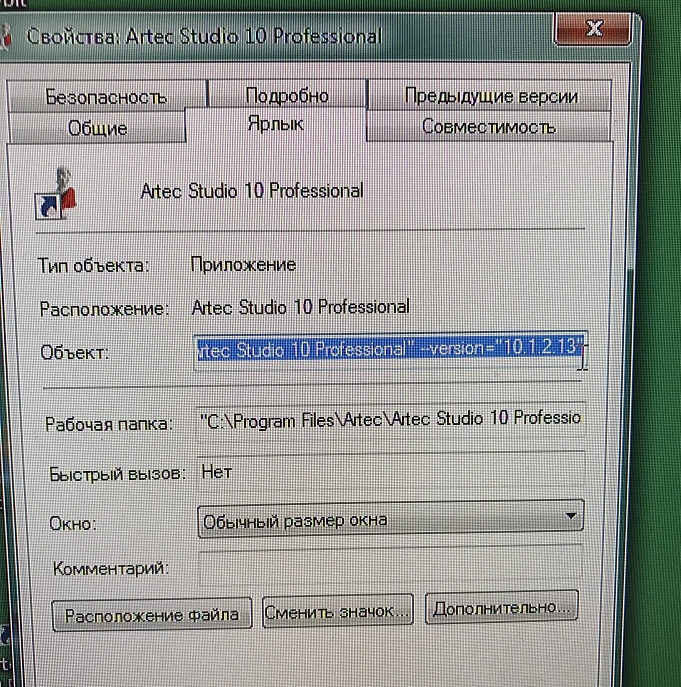Click the Объект path input field

click(390, 350)
